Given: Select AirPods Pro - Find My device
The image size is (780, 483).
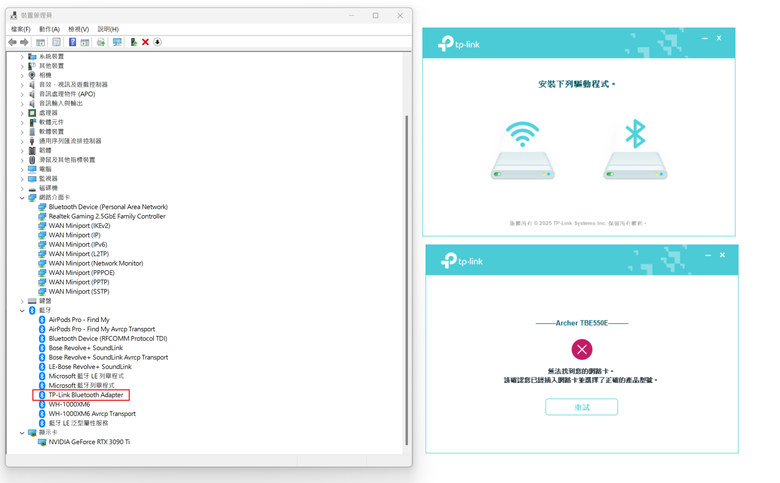Looking at the screenshot, I should tap(79, 320).
